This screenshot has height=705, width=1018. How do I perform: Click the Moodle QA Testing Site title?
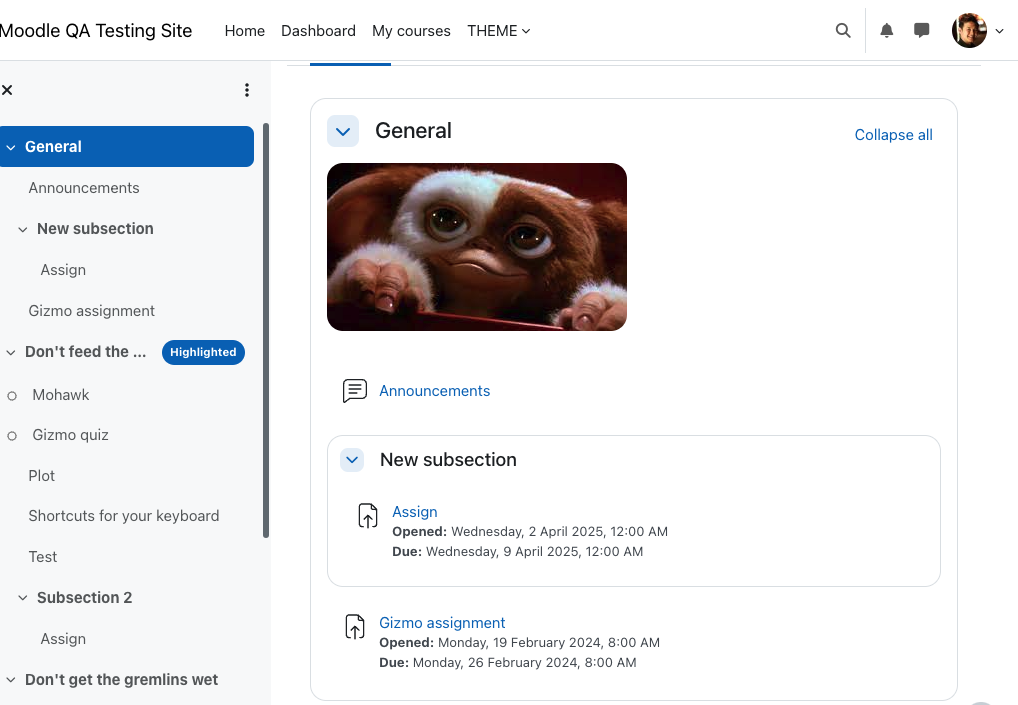point(95,31)
